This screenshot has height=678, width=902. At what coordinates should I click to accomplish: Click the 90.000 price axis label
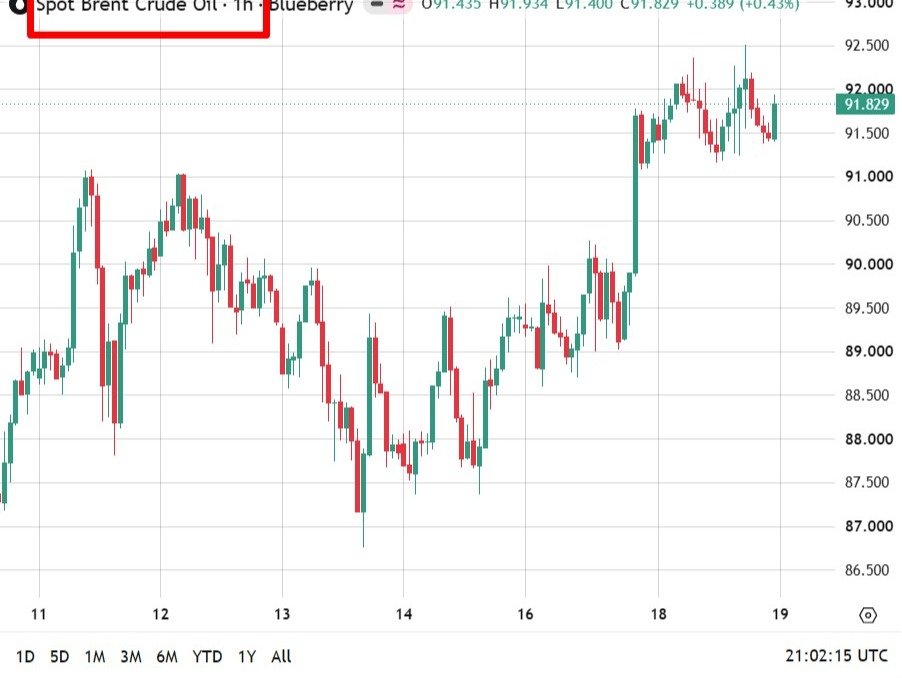click(x=869, y=265)
